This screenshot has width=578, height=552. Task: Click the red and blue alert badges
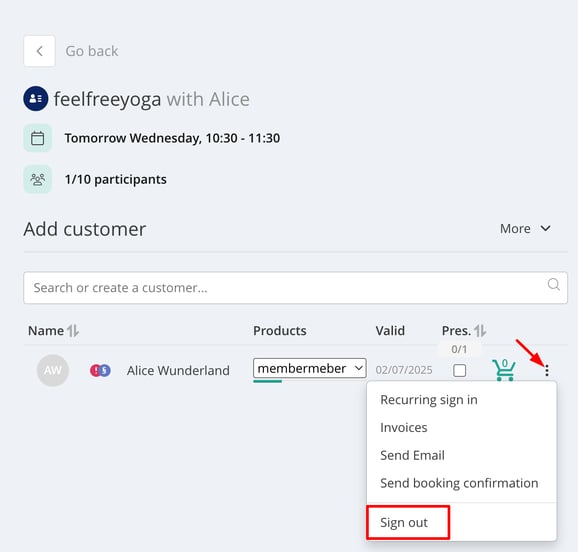point(100,370)
